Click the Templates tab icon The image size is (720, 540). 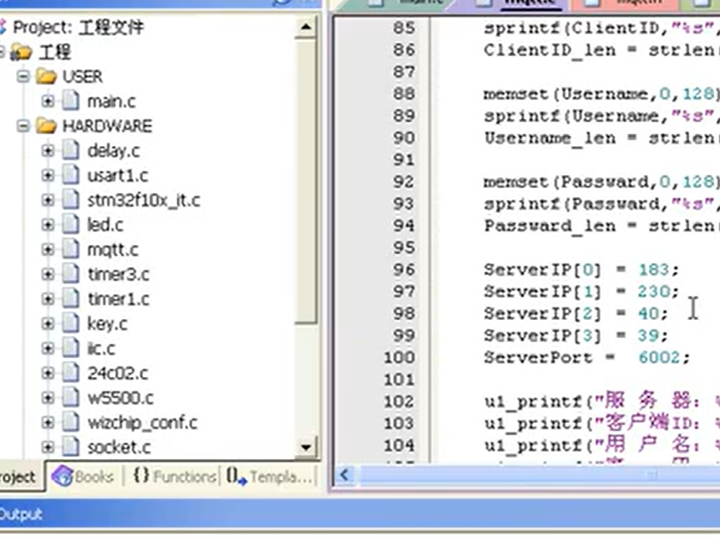234,477
